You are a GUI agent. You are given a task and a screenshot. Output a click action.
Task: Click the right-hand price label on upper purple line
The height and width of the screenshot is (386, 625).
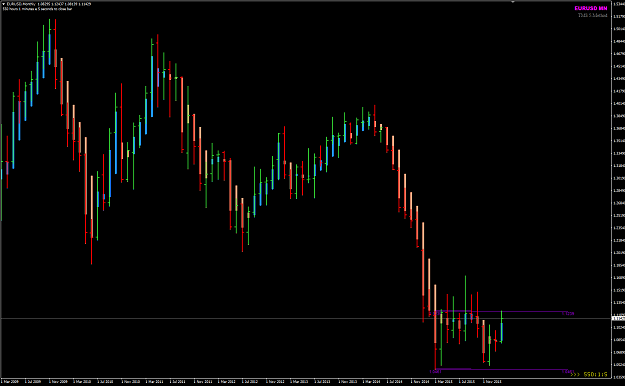(568, 314)
